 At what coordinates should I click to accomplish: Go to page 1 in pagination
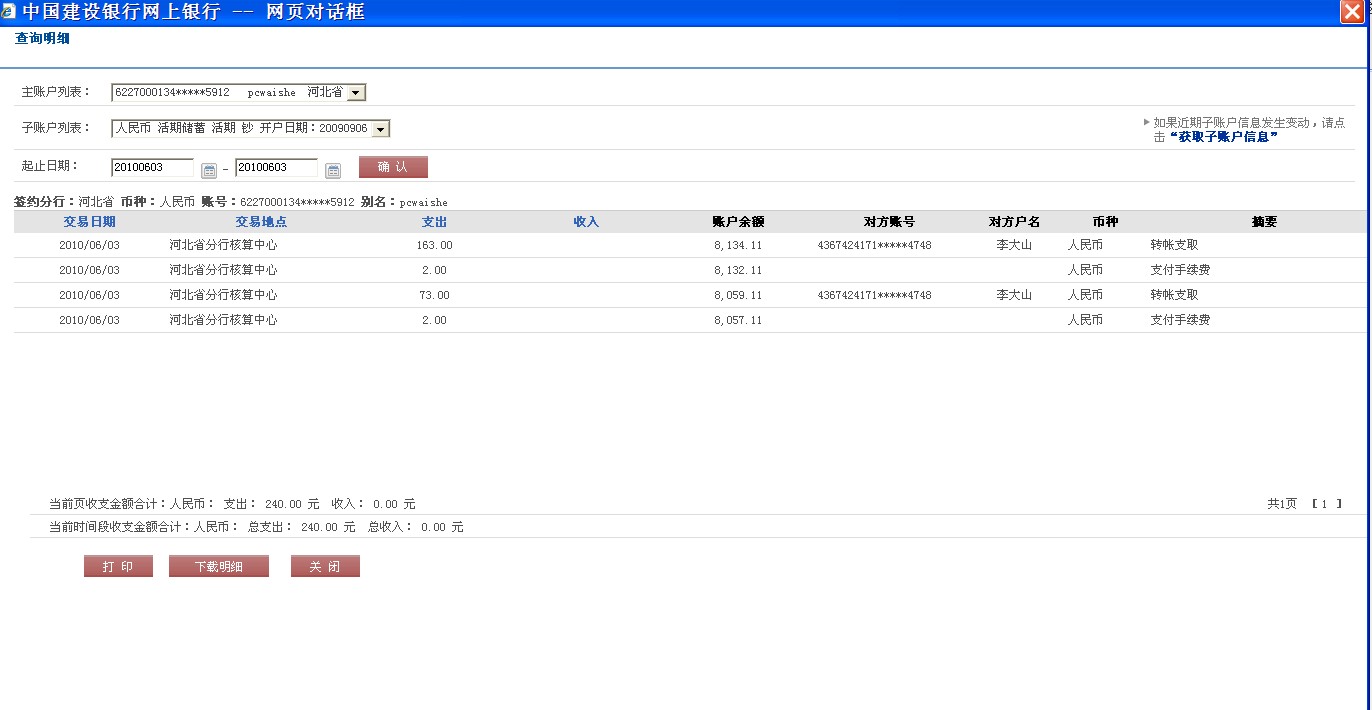(x=1325, y=504)
